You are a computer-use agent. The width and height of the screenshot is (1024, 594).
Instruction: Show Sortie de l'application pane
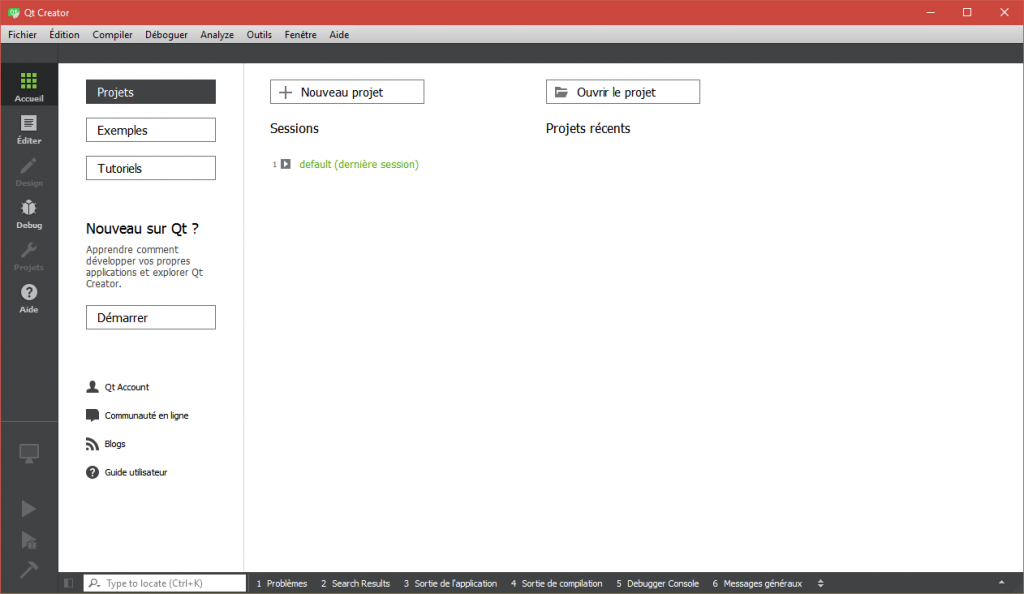click(x=450, y=584)
